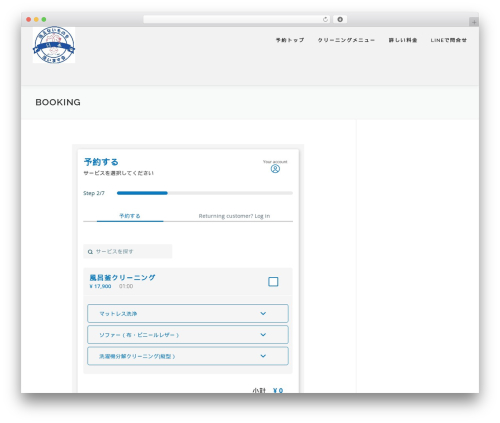500x423 pixels.
Task: Click the 01:00 duration text
Action: (x=126, y=286)
